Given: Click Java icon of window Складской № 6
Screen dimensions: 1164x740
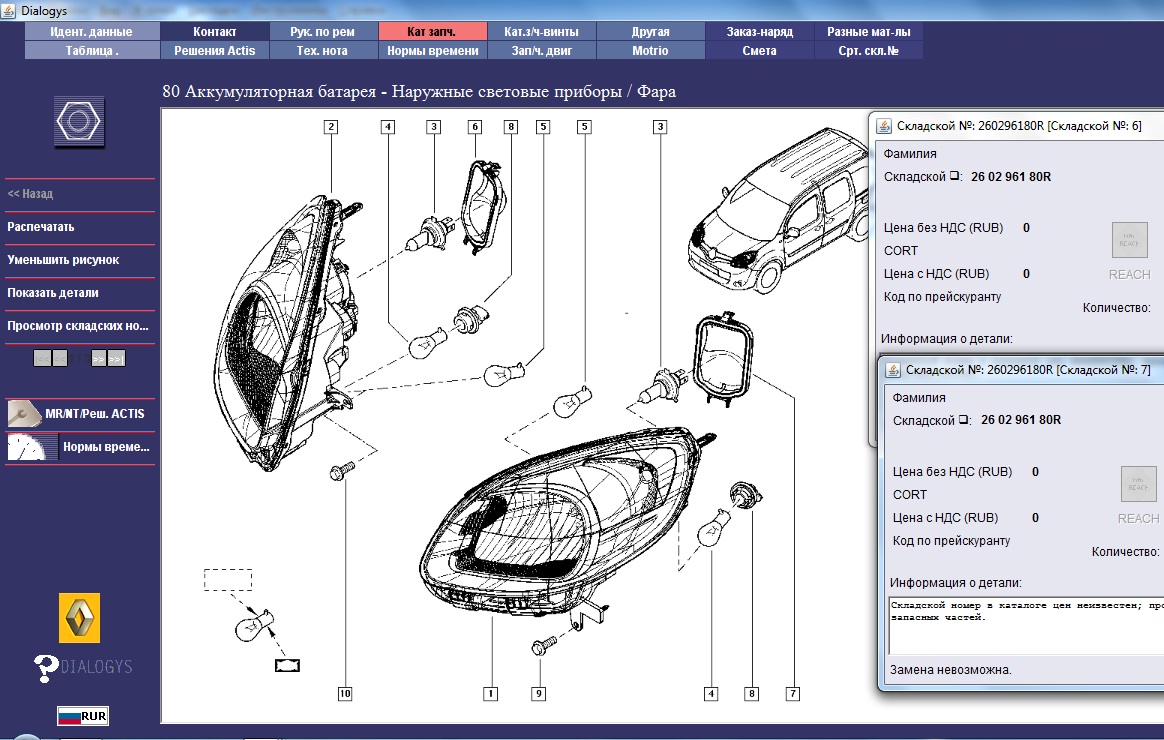Looking at the screenshot, I should [884, 125].
